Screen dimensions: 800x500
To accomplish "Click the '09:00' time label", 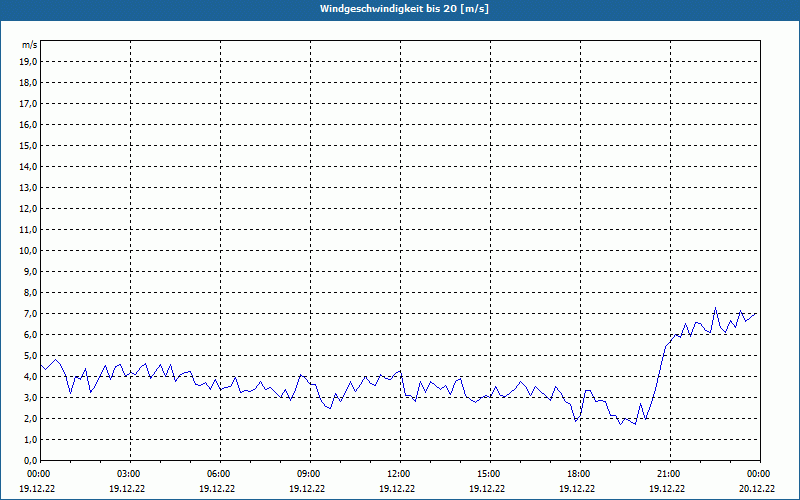I will tap(310, 474).
